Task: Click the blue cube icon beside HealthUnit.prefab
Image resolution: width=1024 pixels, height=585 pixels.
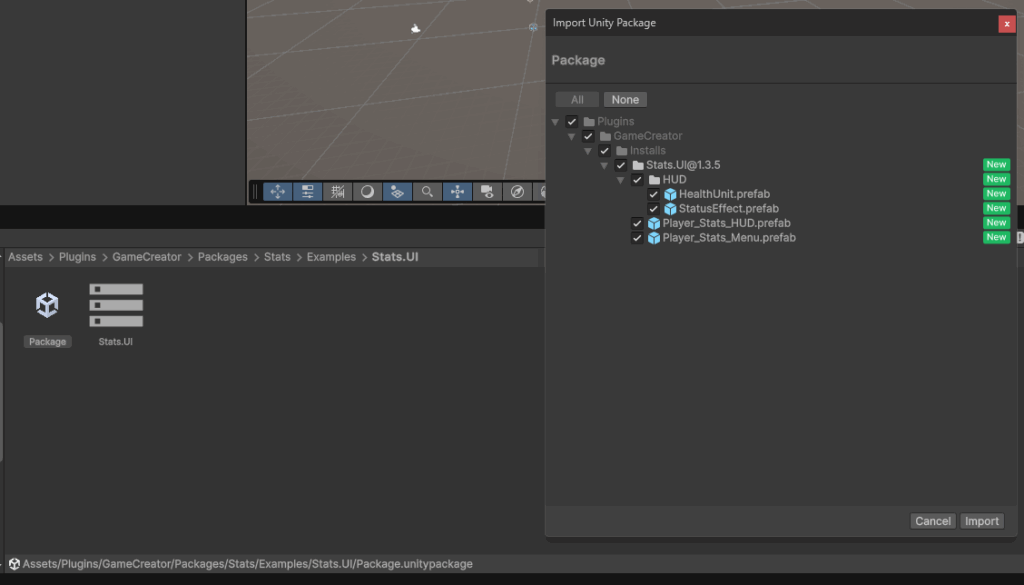Action: click(670, 194)
